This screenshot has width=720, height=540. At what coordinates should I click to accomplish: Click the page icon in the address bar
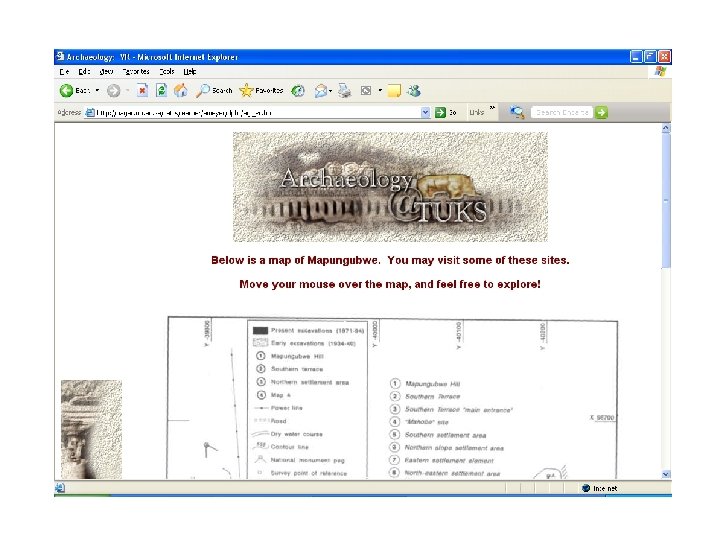coord(90,112)
